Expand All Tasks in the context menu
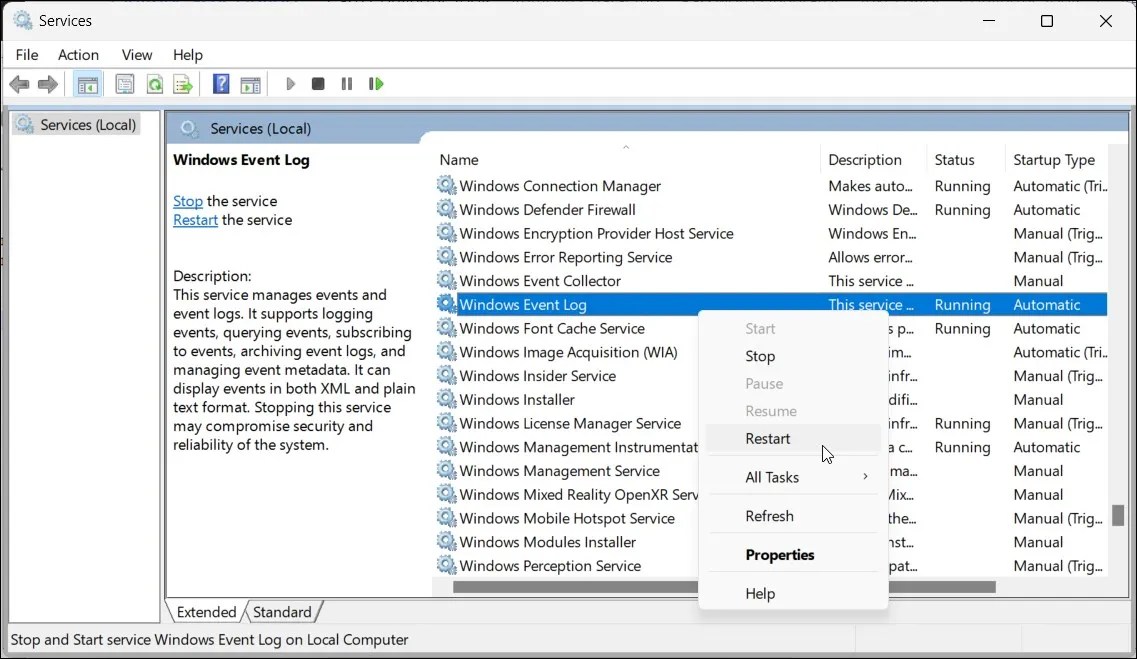Image resolution: width=1137 pixels, height=659 pixels. [773, 477]
